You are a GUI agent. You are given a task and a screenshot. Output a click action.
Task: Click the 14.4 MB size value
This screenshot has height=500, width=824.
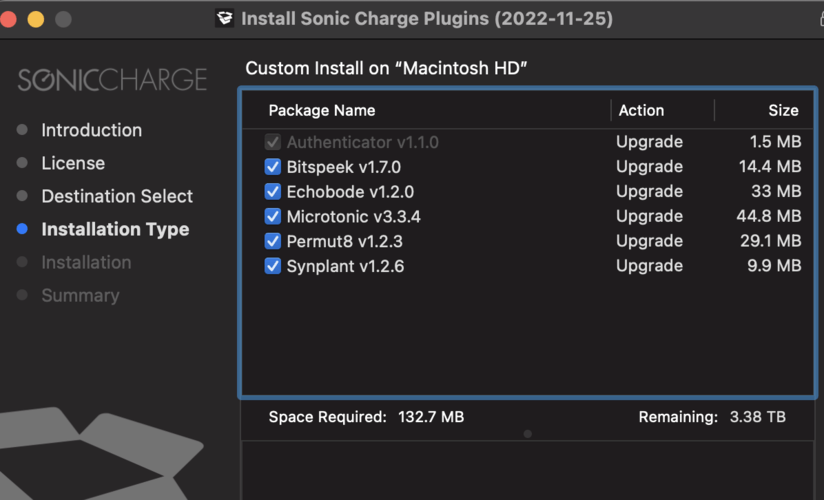pyautogui.click(x=770, y=167)
